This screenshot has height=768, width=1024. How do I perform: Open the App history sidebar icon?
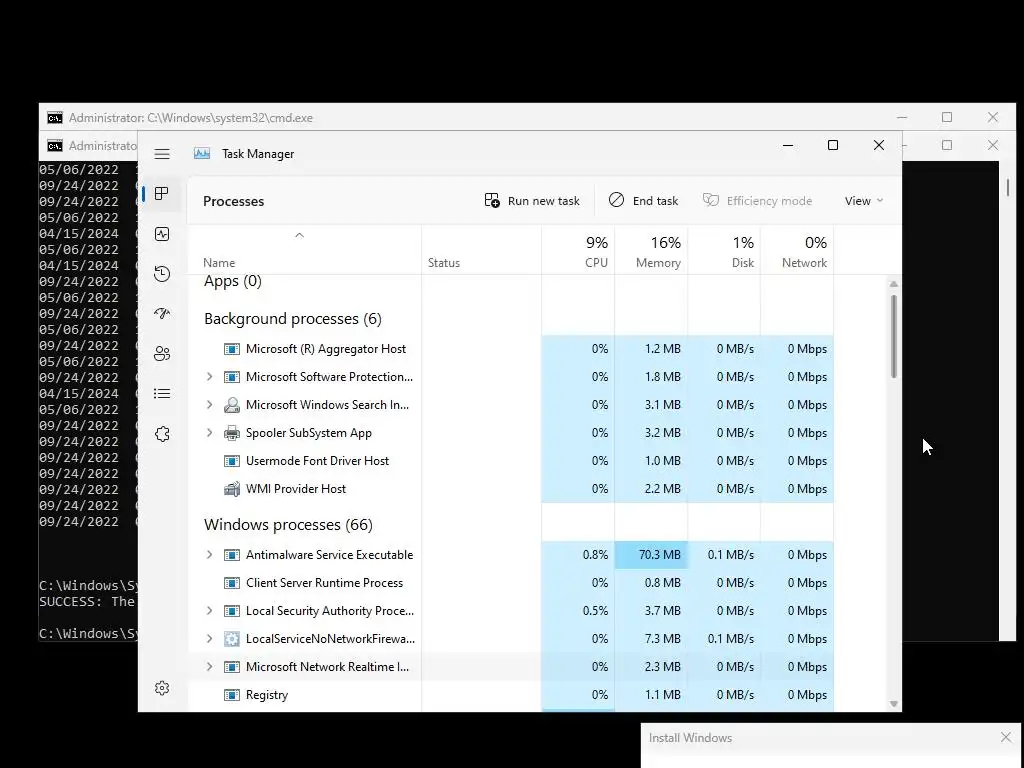(162, 274)
